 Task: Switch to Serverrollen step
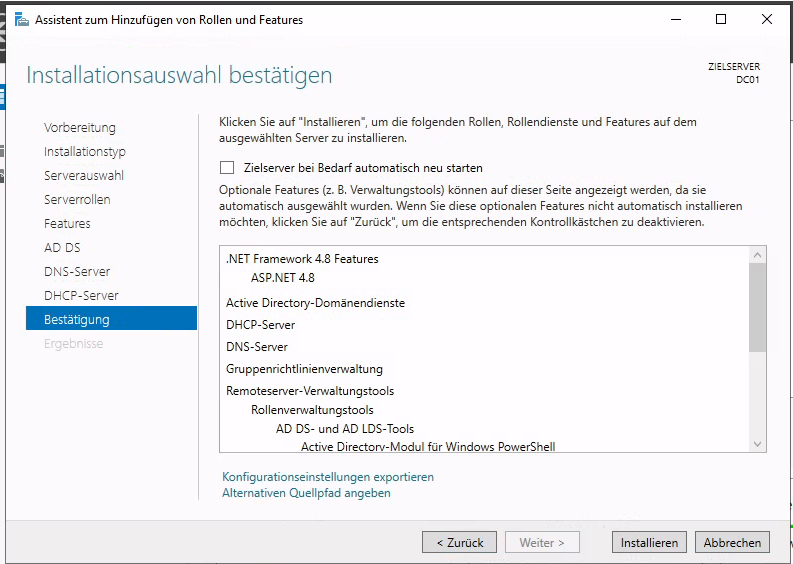point(77,200)
